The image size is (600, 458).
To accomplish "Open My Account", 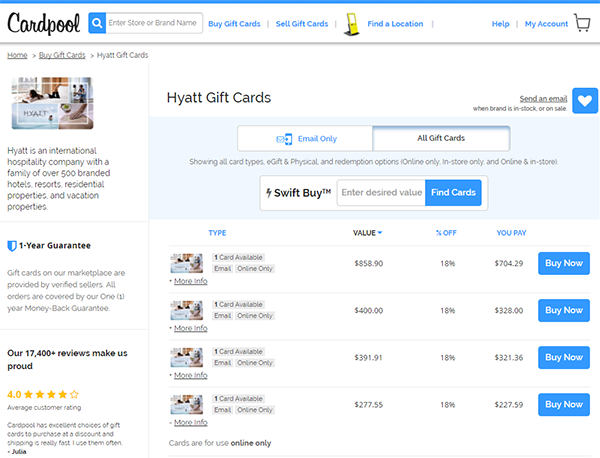I will pyautogui.click(x=546, y=24).
